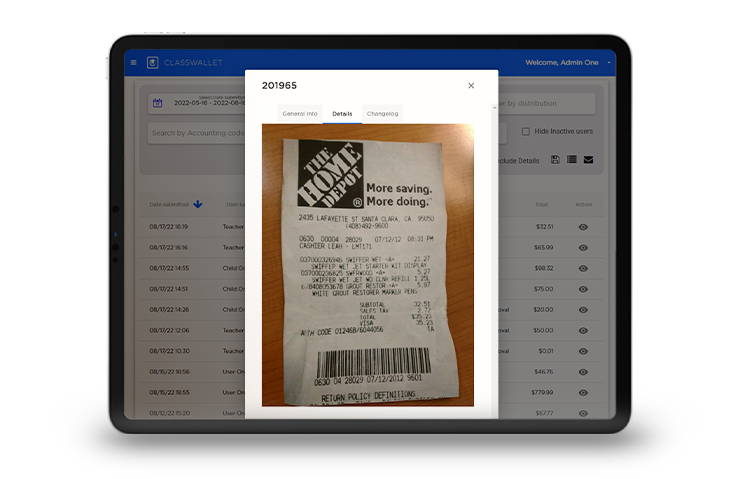Click the 2022-05-18 date range field
This screenshot has width=749, height=479.
pos(198,103)
